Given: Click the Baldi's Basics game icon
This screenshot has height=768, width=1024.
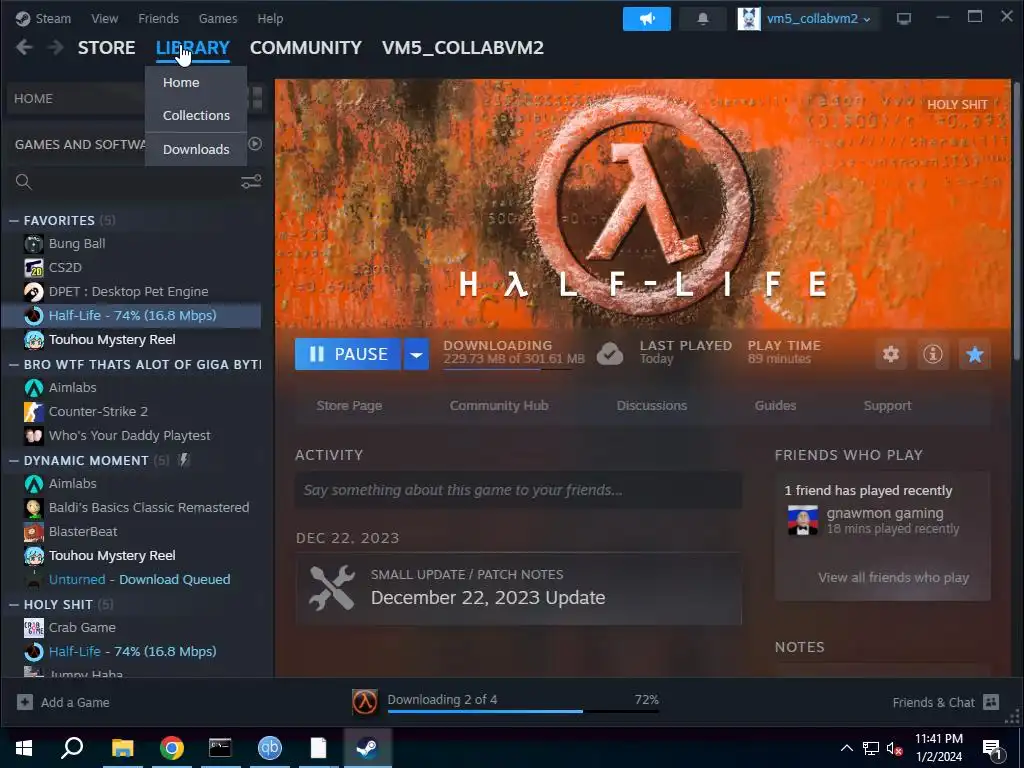Looking at the screenshot, I should (34, 507).
